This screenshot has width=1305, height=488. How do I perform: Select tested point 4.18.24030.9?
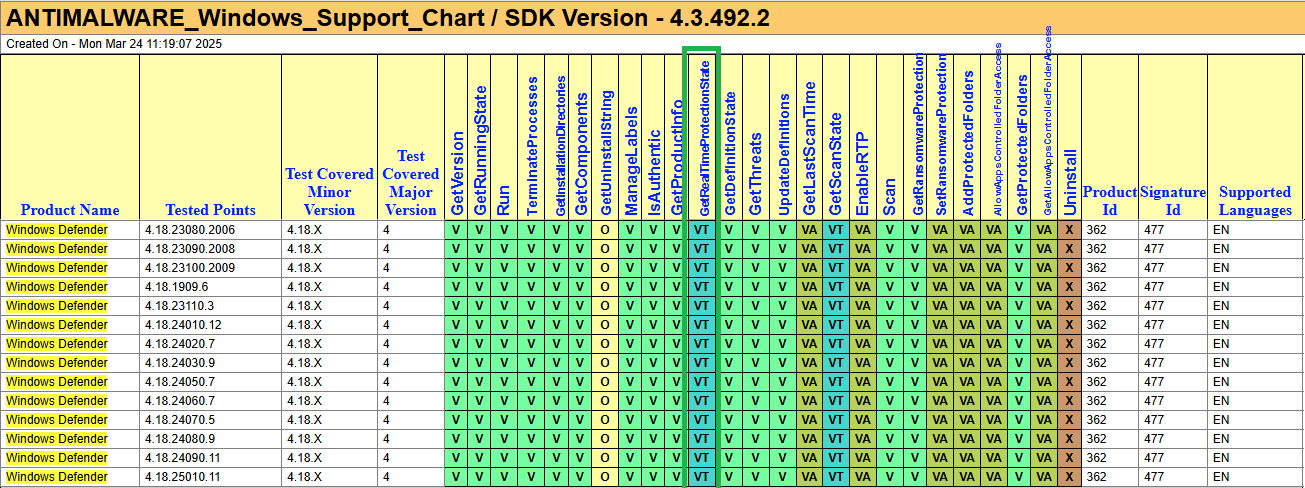point(179,363)
